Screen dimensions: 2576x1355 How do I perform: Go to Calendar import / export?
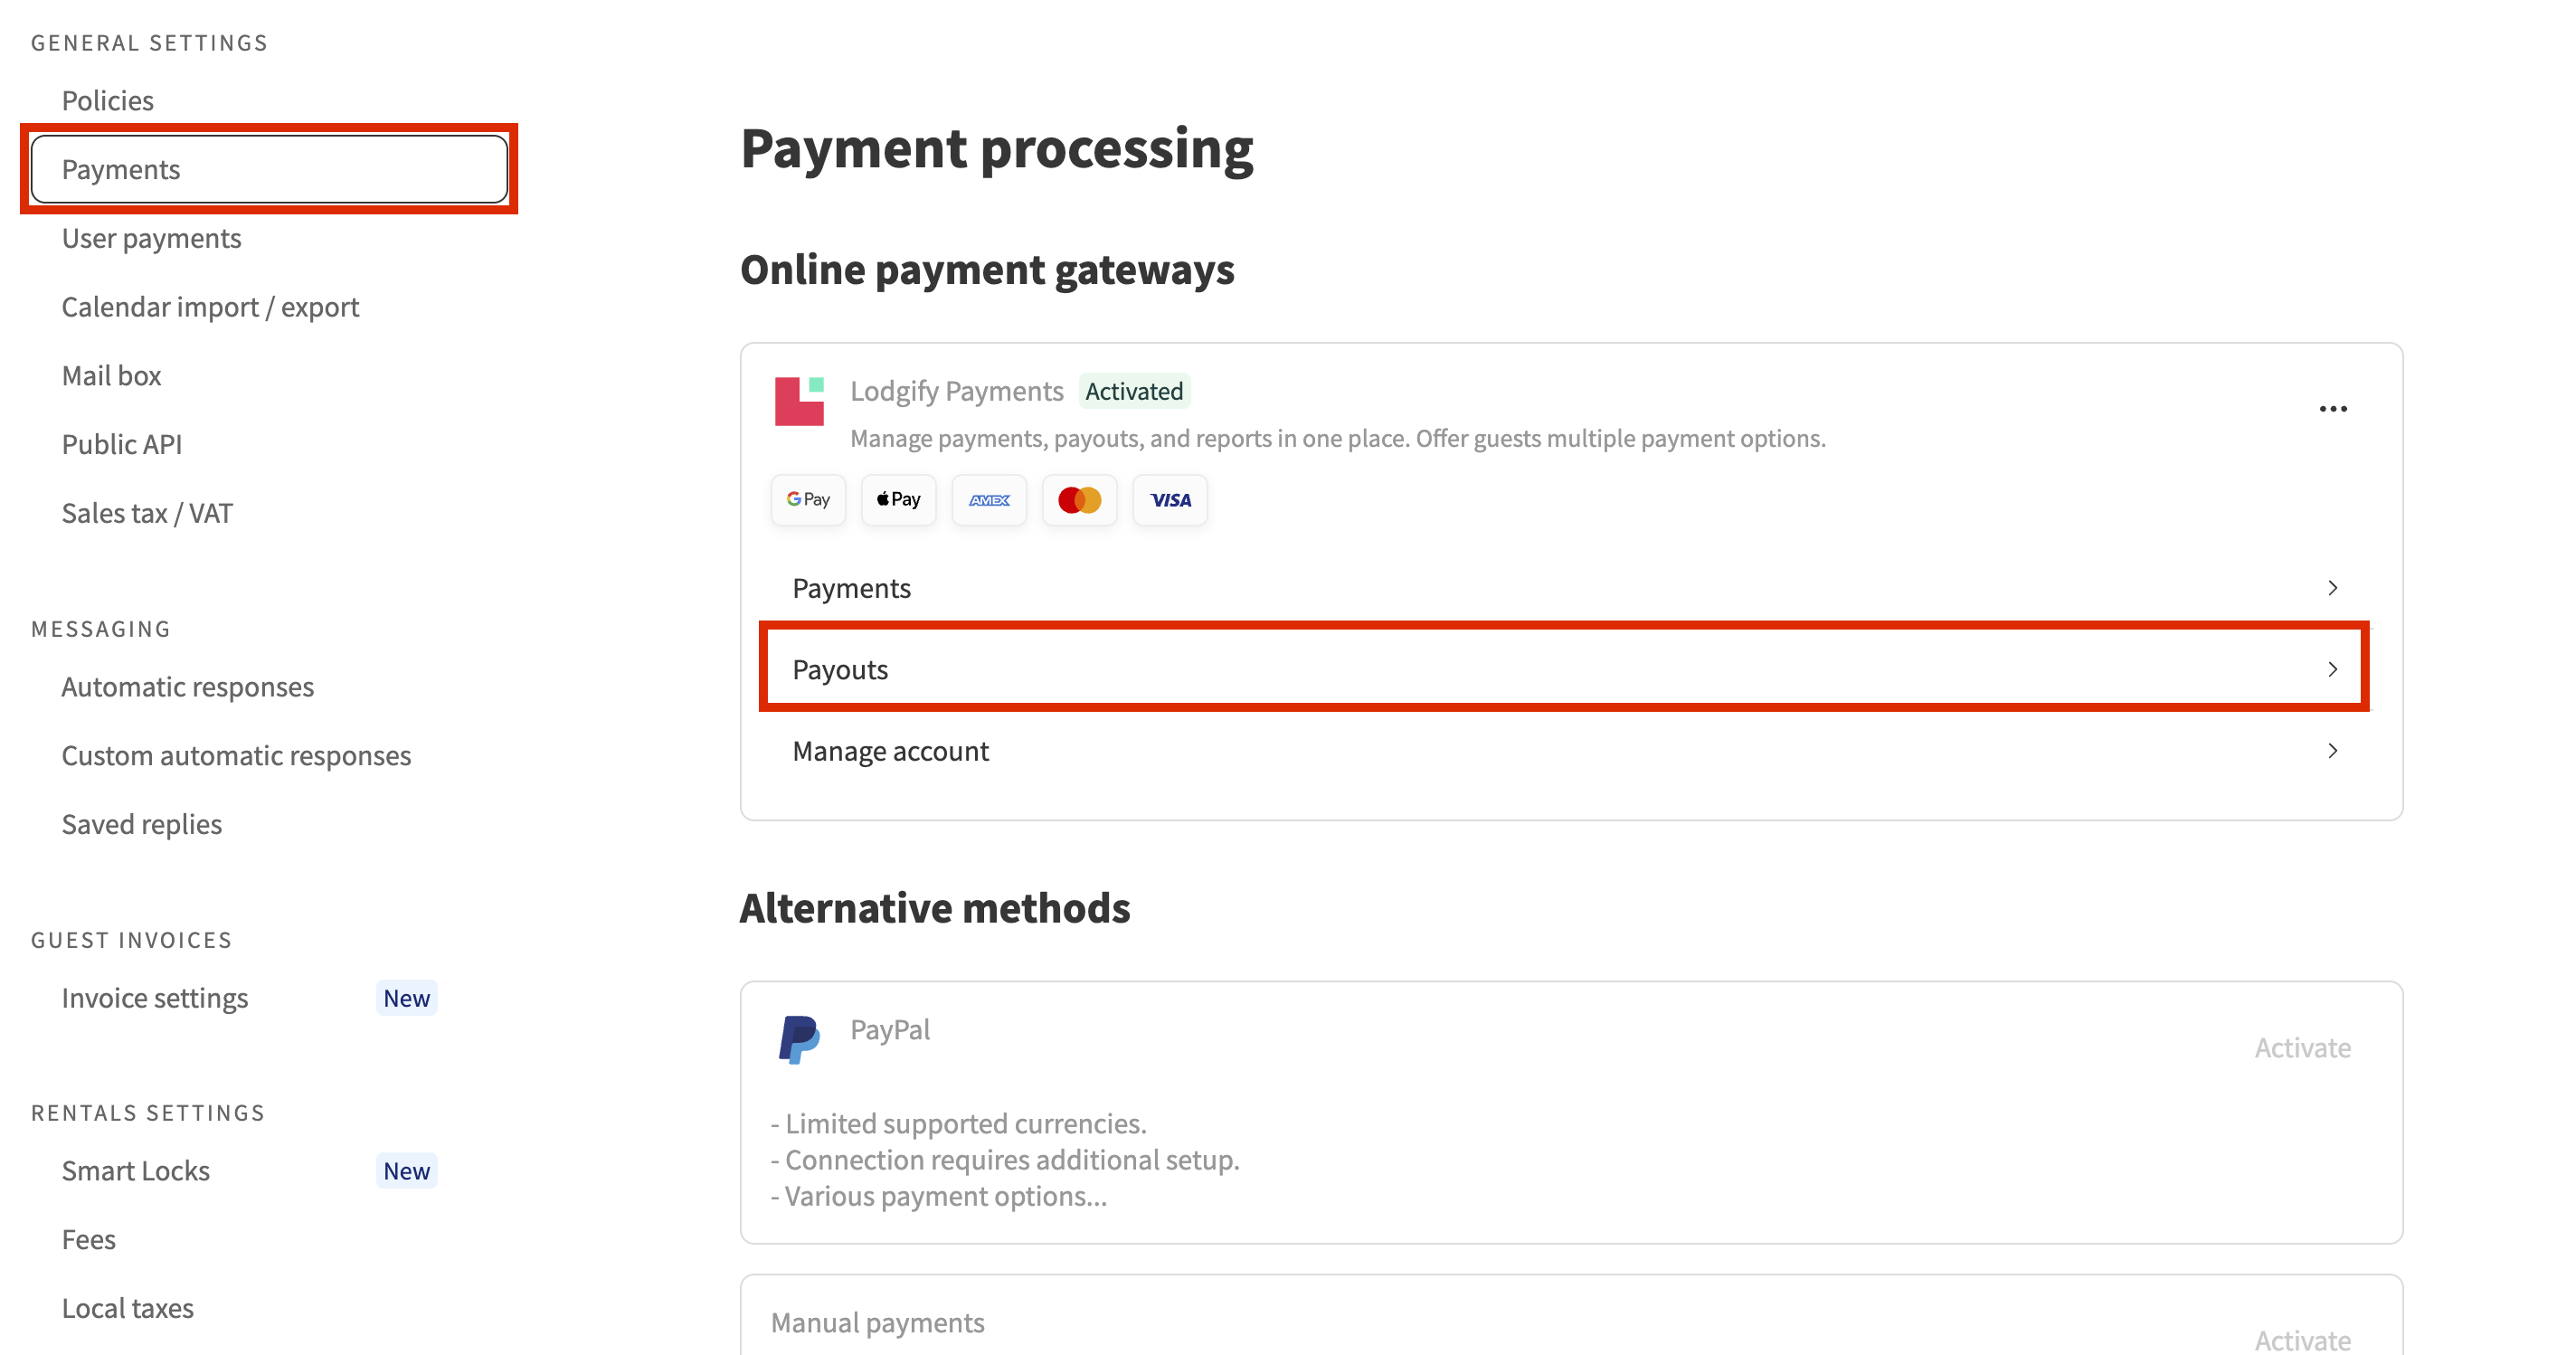pyautogui.click(x=210, y=307)
